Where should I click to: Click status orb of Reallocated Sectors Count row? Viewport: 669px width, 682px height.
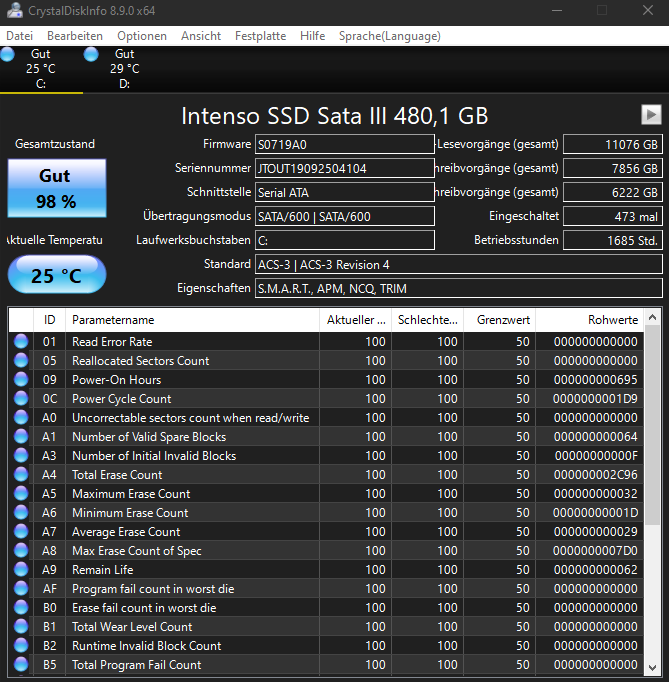21,361
